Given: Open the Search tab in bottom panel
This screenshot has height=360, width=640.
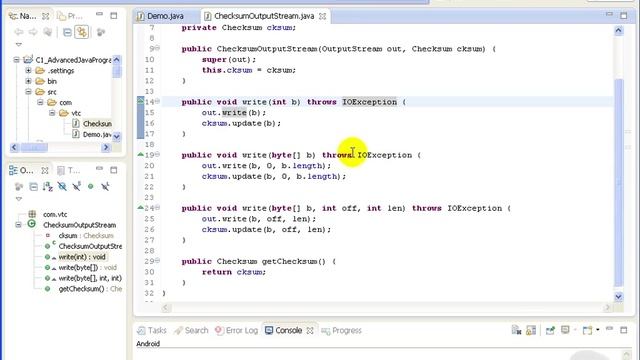Looking at the screenshot, I should pyautogui.click(x=191, y=330).
